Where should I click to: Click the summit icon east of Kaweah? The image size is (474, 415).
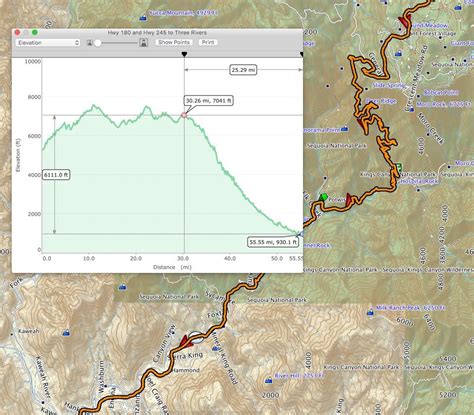66,332
